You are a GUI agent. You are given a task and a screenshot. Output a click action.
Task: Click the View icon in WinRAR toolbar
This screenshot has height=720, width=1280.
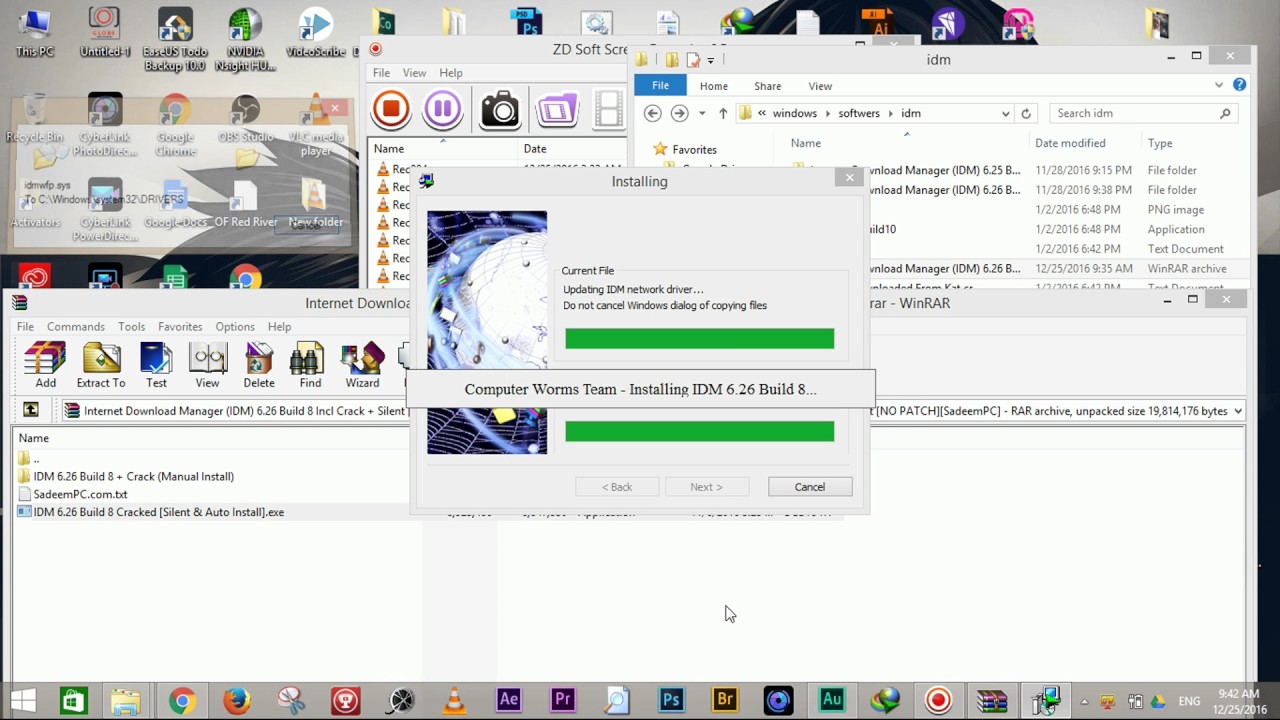(x=207, y=365)
